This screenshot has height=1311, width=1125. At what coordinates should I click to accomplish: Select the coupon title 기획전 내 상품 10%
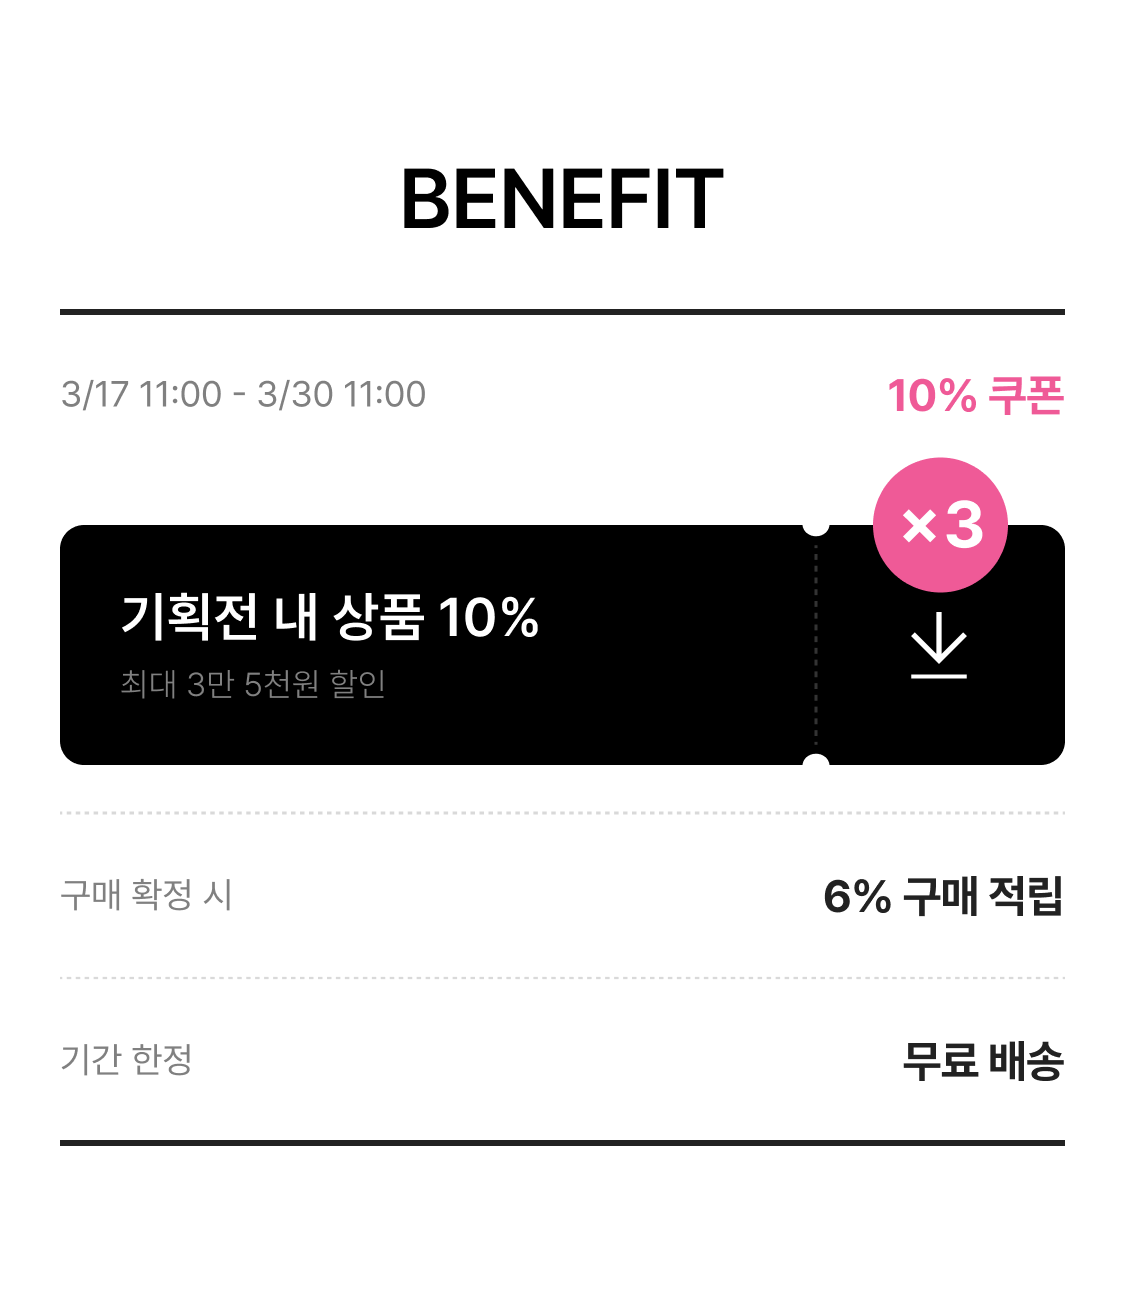[330, 616]
